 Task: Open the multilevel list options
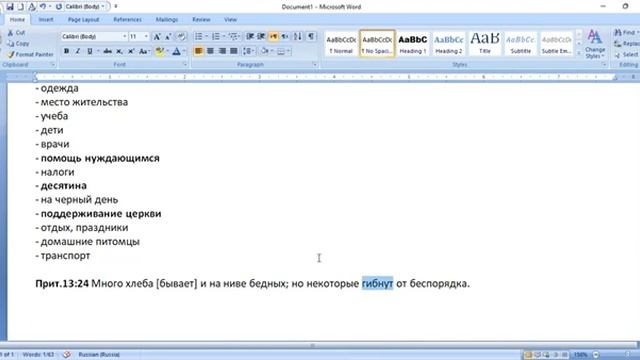[233, 37]
